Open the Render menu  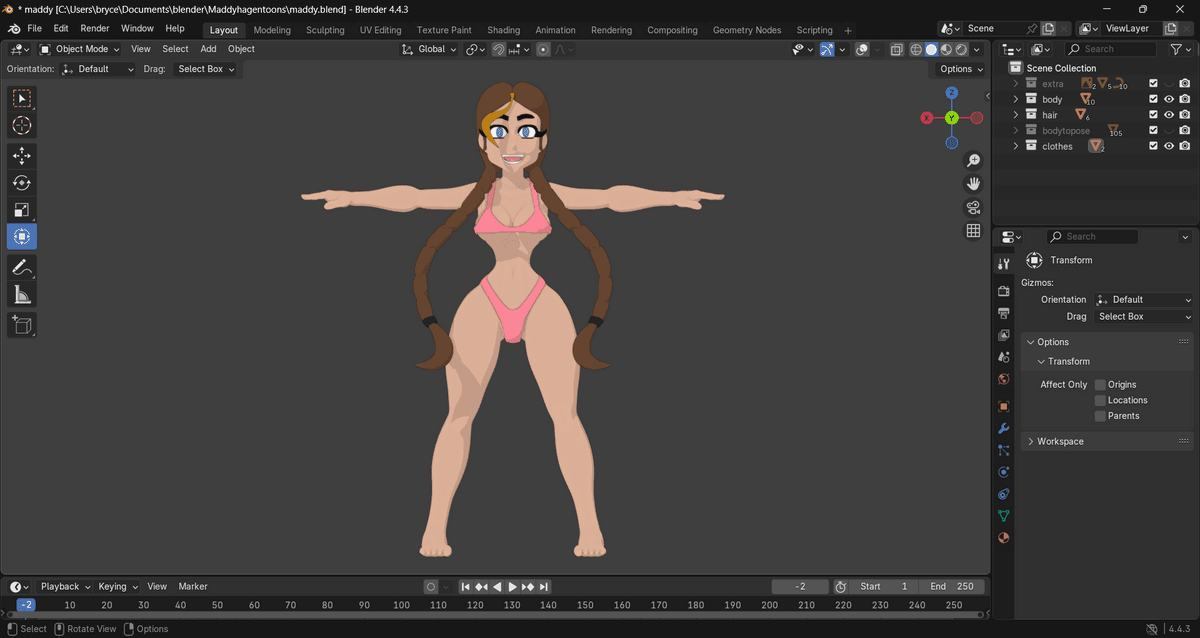coord(95,29)
